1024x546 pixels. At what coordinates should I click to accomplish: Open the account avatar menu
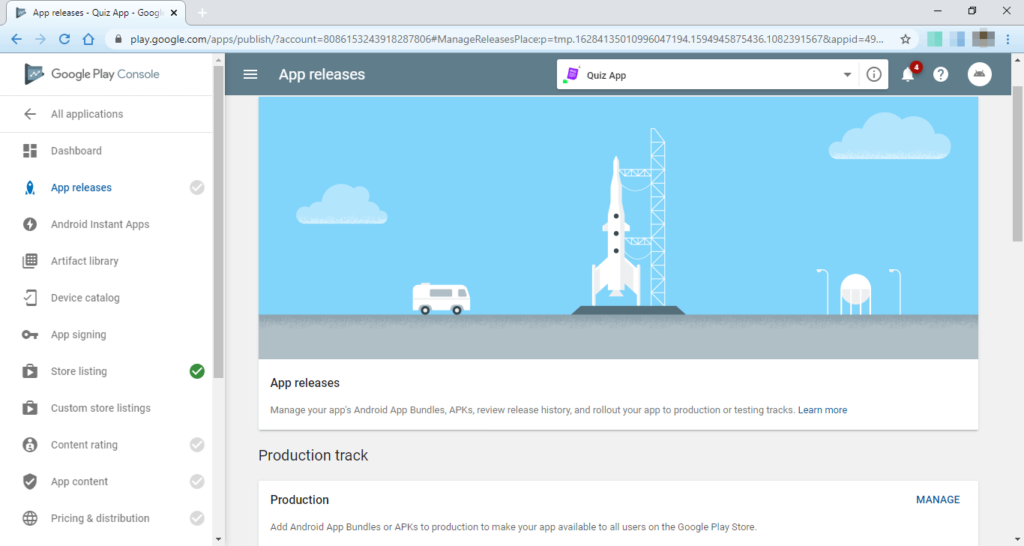coord(979,74)
